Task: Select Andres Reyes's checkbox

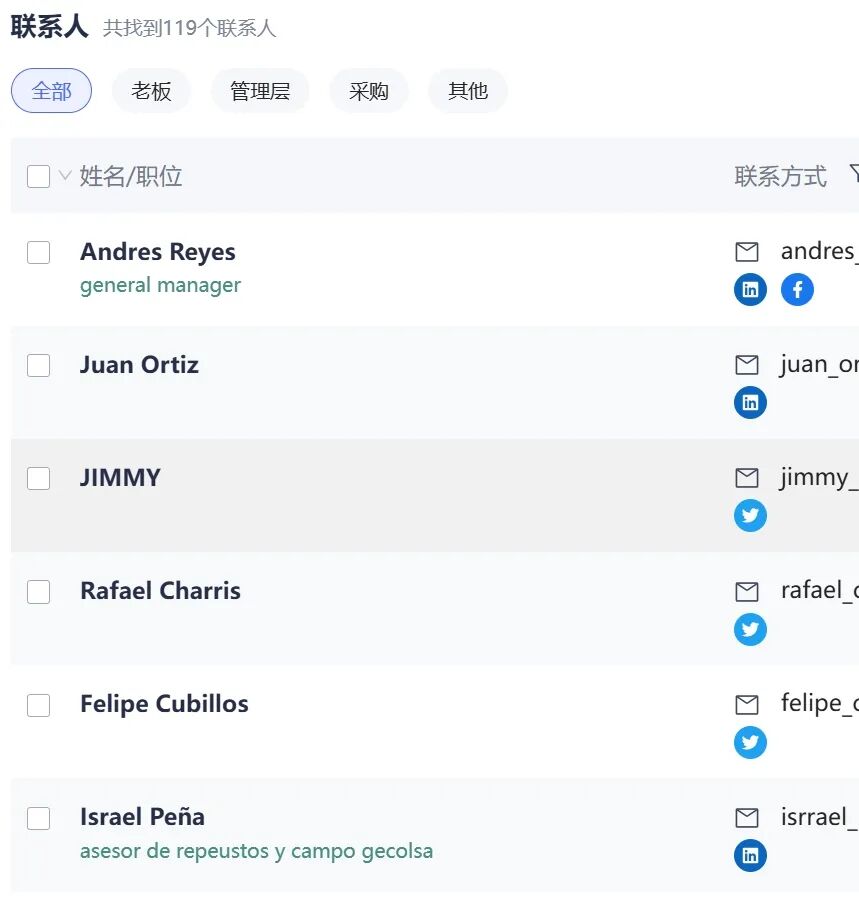Action: [x=38, y=252]
